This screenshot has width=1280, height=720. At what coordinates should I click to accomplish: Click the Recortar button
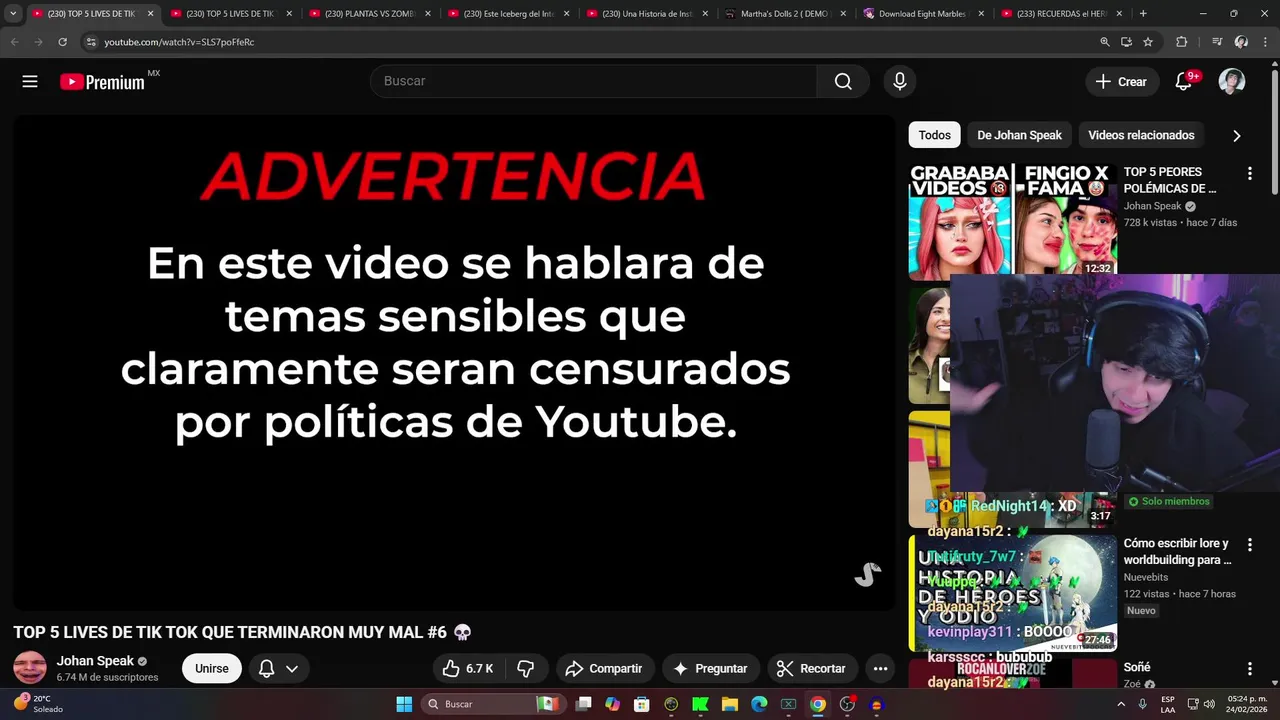pos(811,668)
